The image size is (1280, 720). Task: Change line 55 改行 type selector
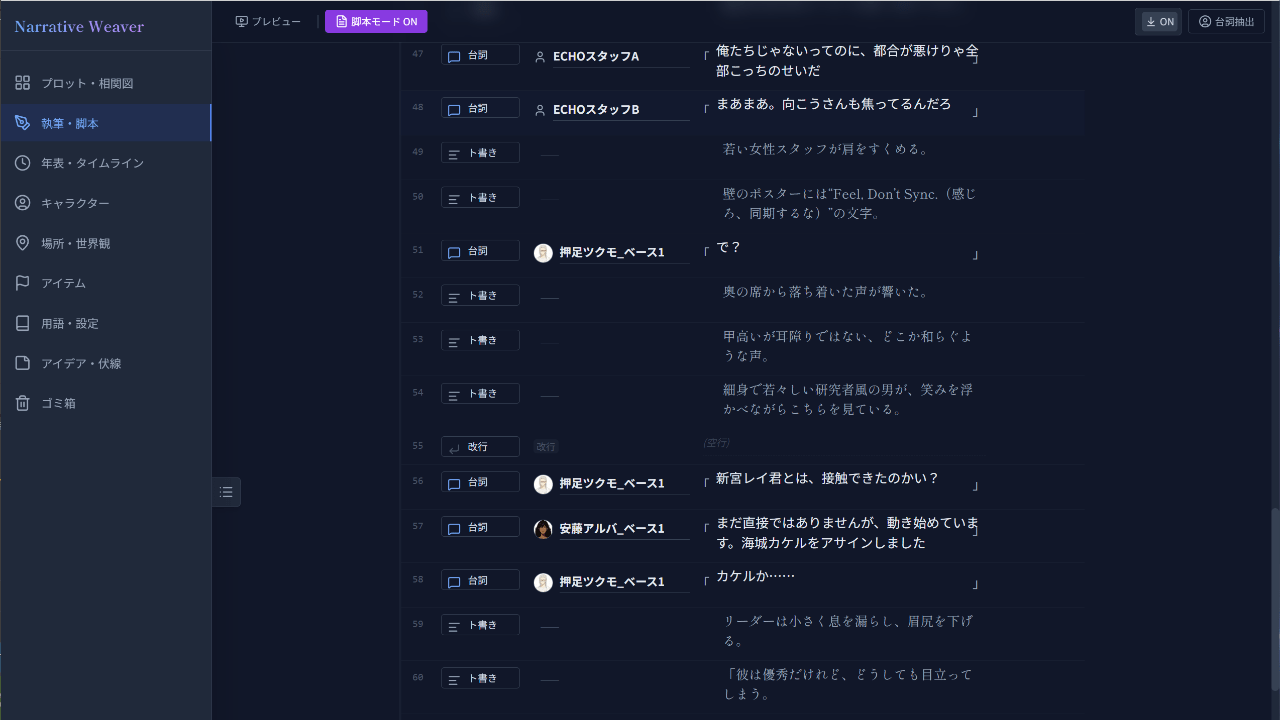(x=480, y=447)
